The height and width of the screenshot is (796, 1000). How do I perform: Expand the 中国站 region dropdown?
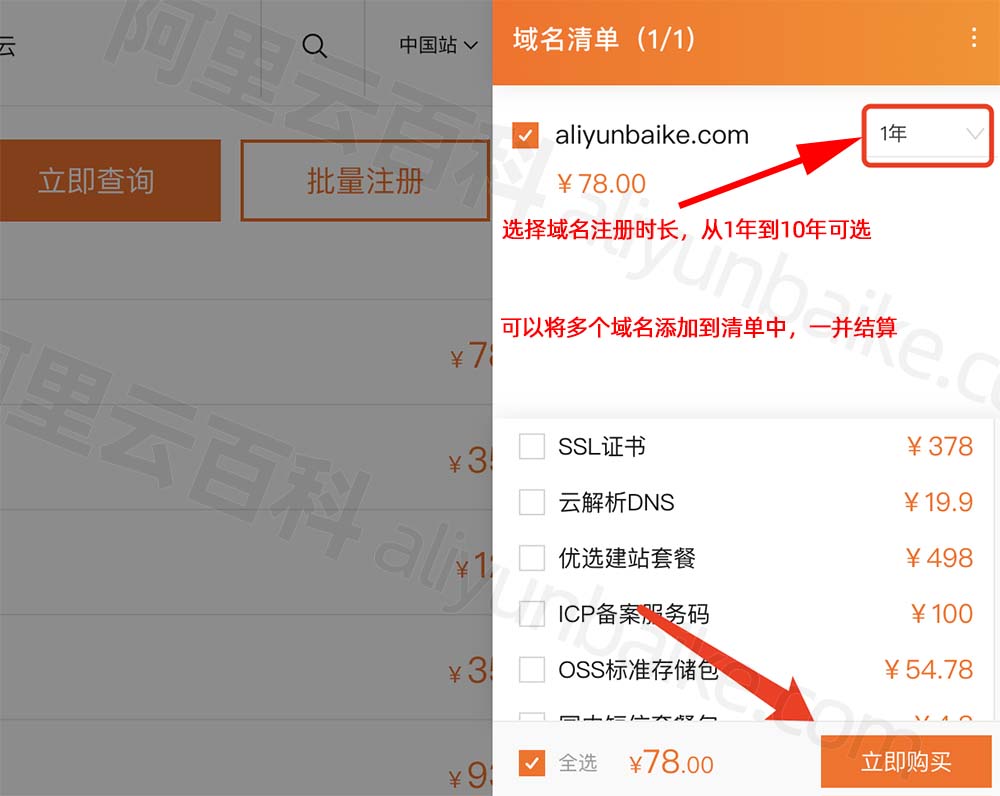[x=438, y=45]
